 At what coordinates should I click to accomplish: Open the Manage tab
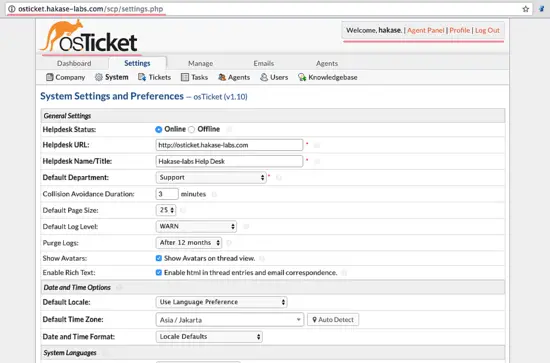(200, 63)
